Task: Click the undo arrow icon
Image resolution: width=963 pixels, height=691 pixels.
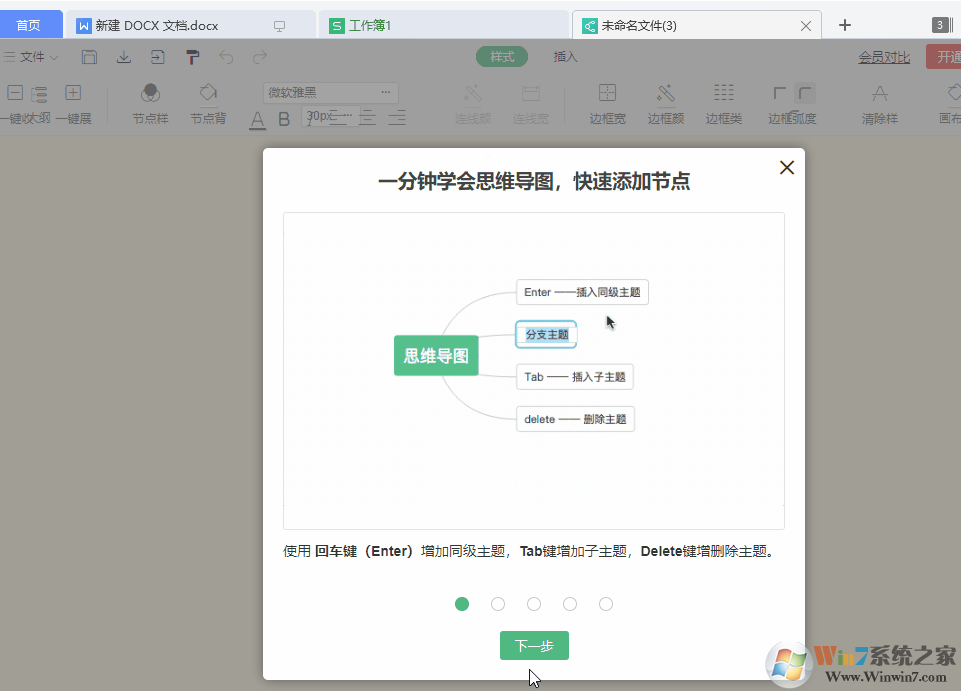Action: click(x=228, y=57)
